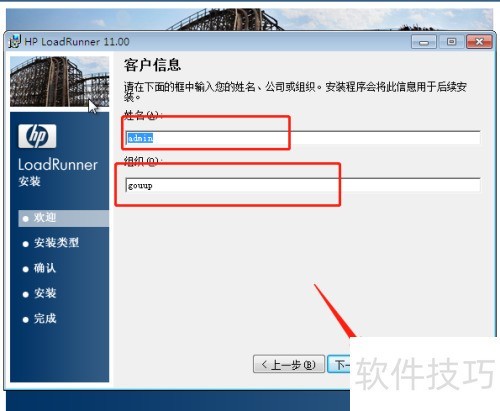Close the HP LoadRunner 11.00 installer window

tap(479, 42)
